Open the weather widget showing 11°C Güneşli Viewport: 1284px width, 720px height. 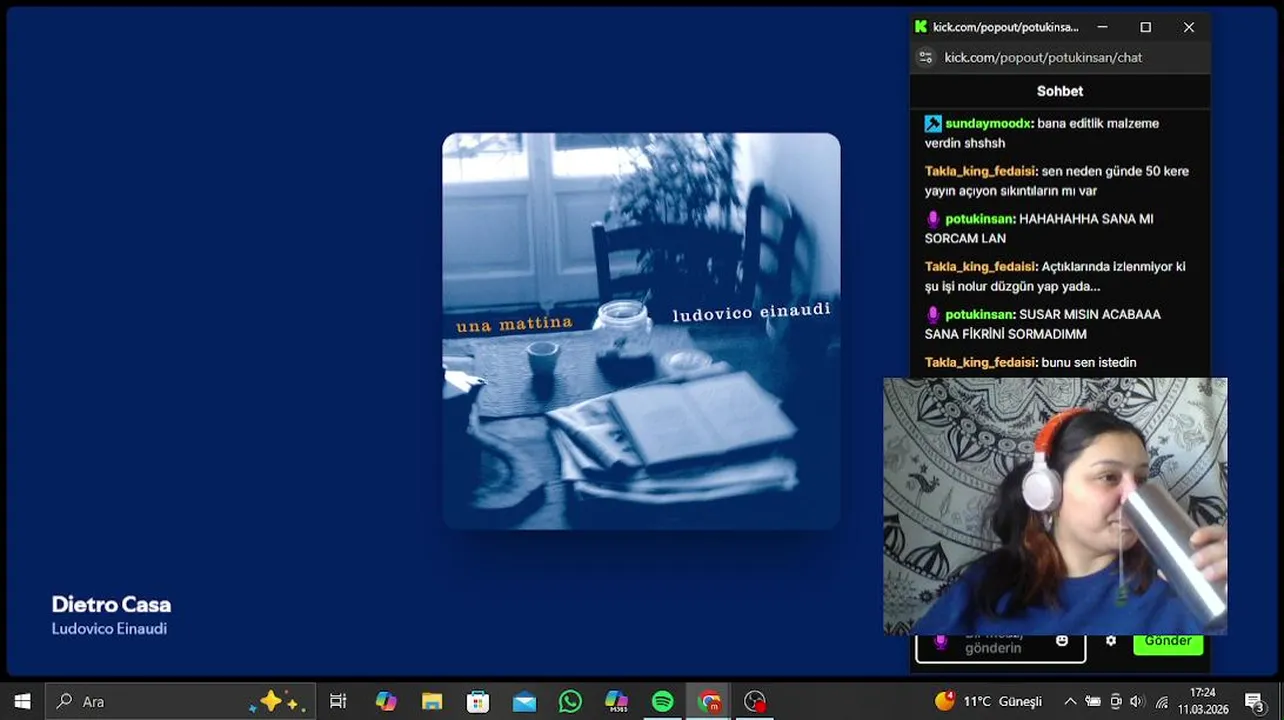click(x=988, y=701)
